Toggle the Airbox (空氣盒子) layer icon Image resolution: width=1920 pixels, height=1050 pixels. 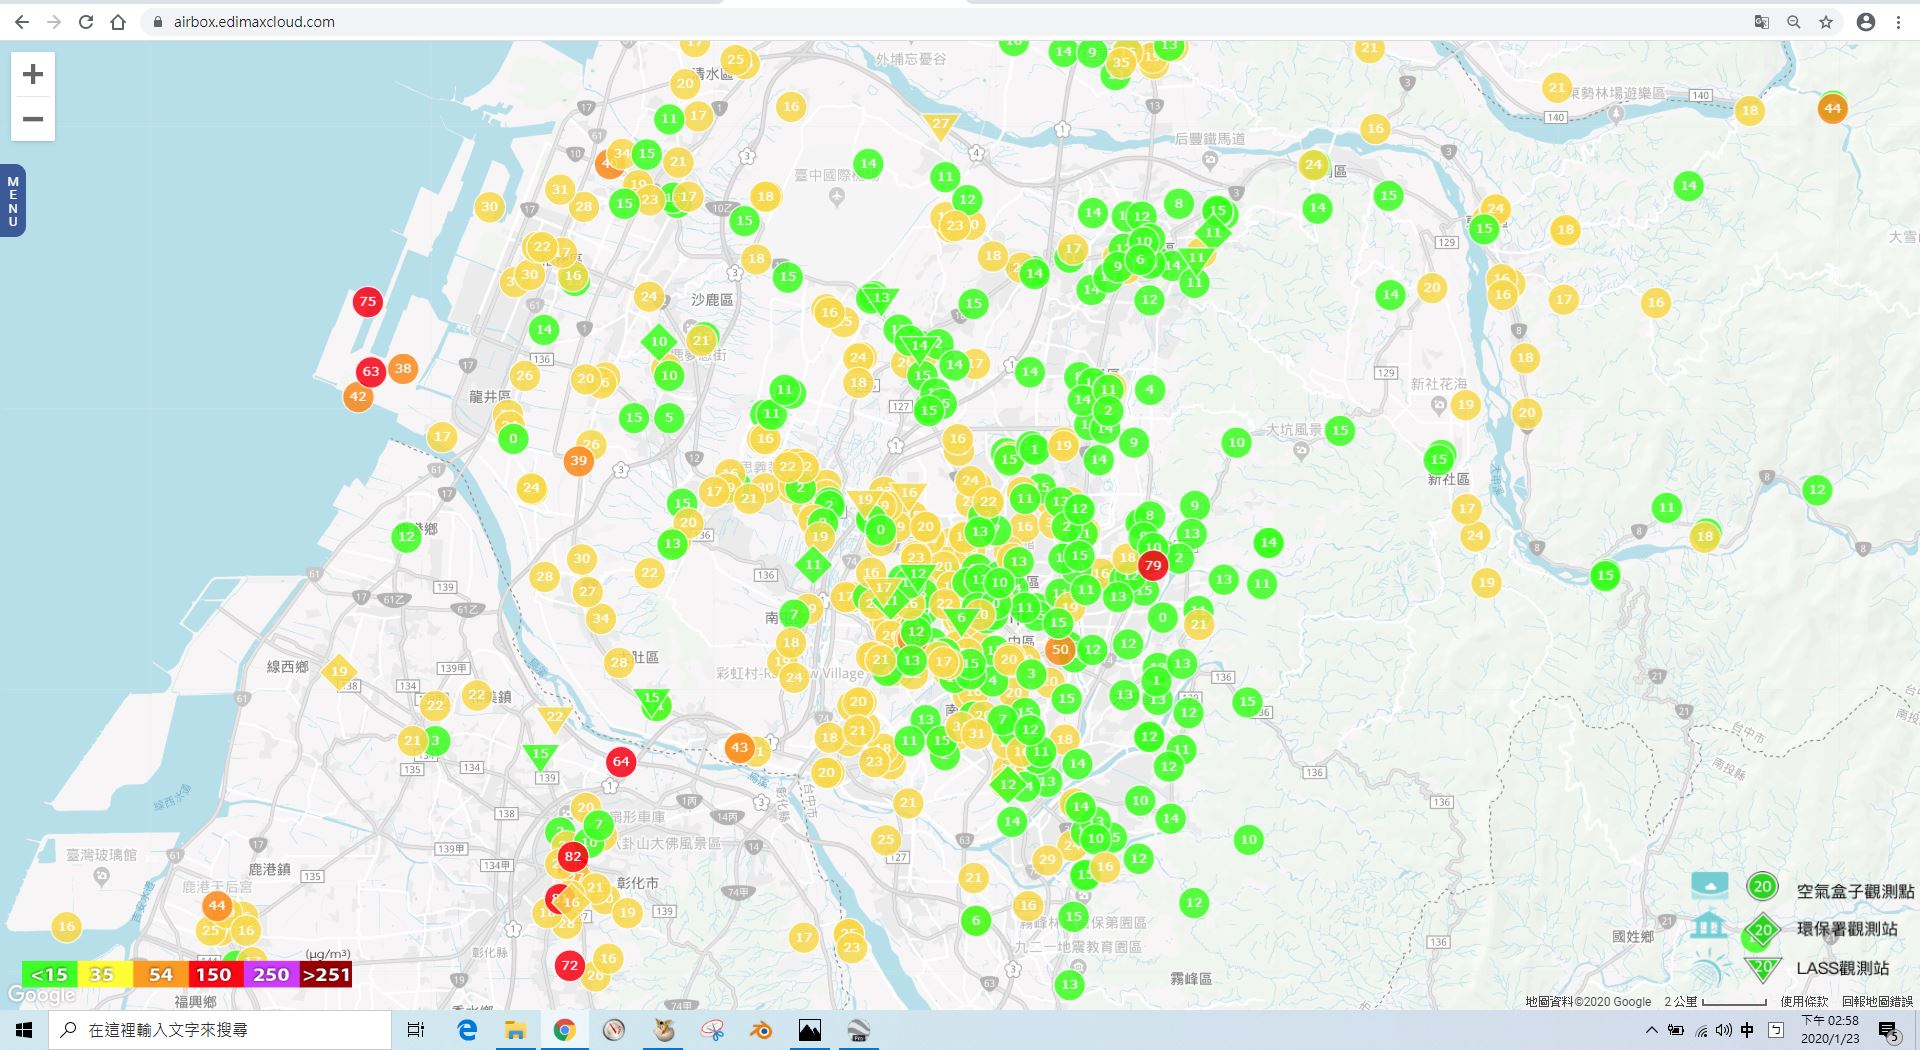1710,885
